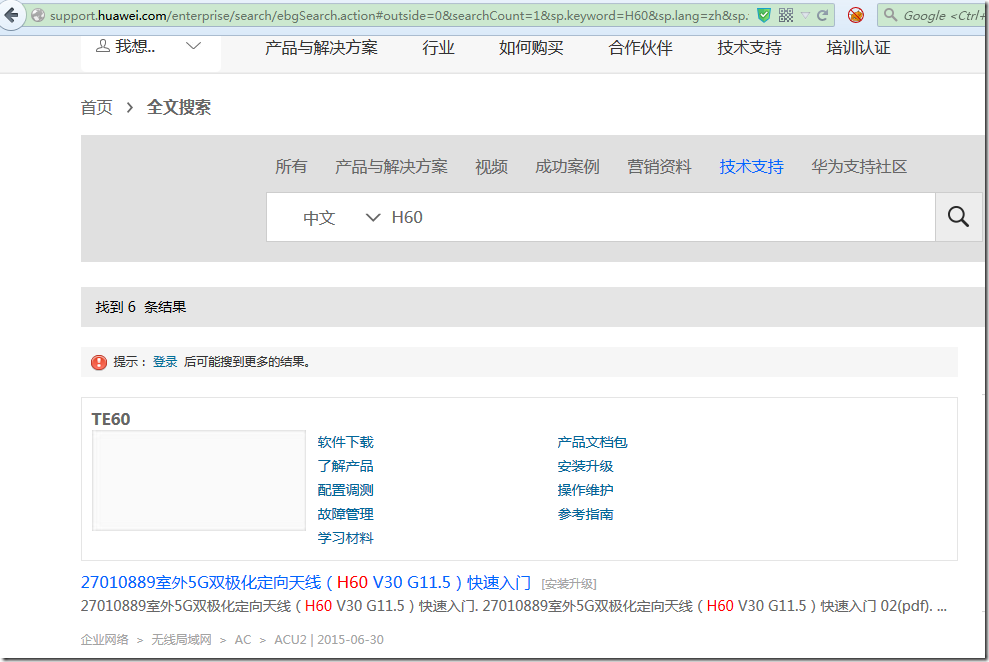989x662 pixels.
Task: Open the address bar history dropdown arrow
Action: pyautogui.click(x=805, y=15)
